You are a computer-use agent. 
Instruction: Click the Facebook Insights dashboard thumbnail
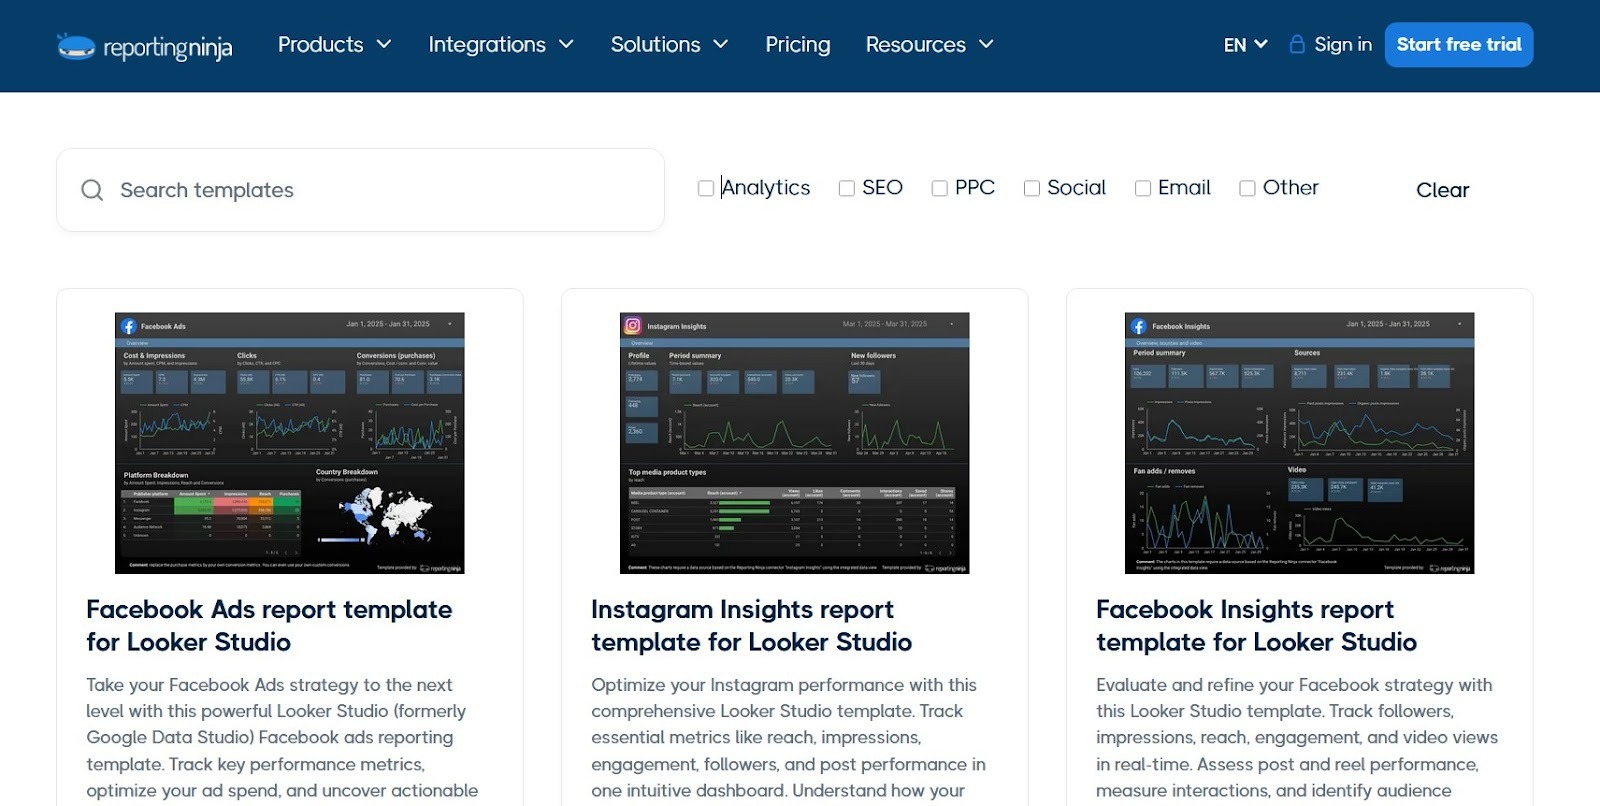coord(1300,443)
